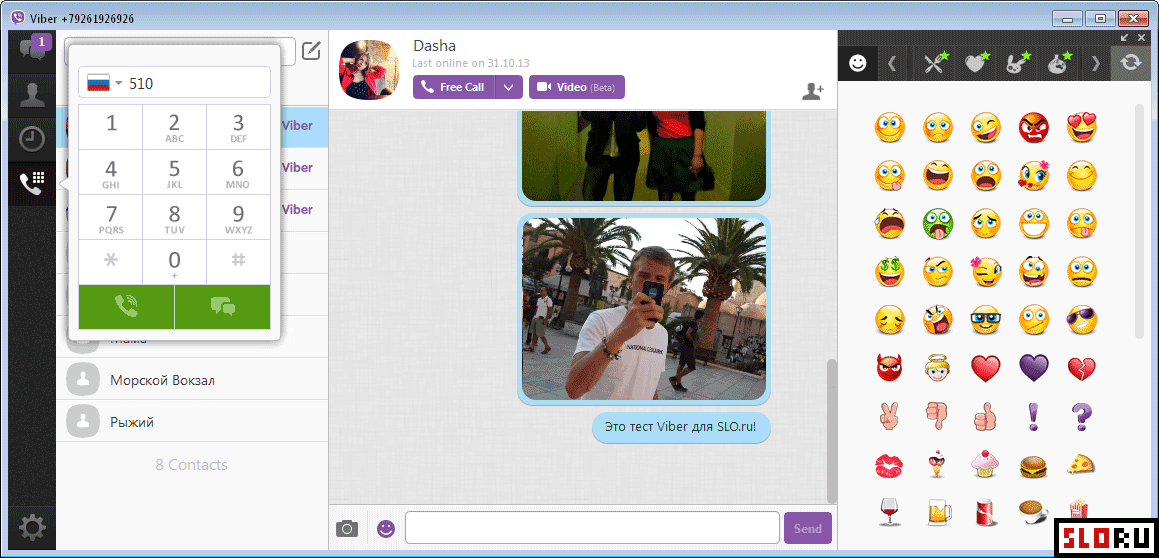Viewport: 1159px width, 558px height.
Task: Insert the victory hand emoticon
Action: pos(889,417)
